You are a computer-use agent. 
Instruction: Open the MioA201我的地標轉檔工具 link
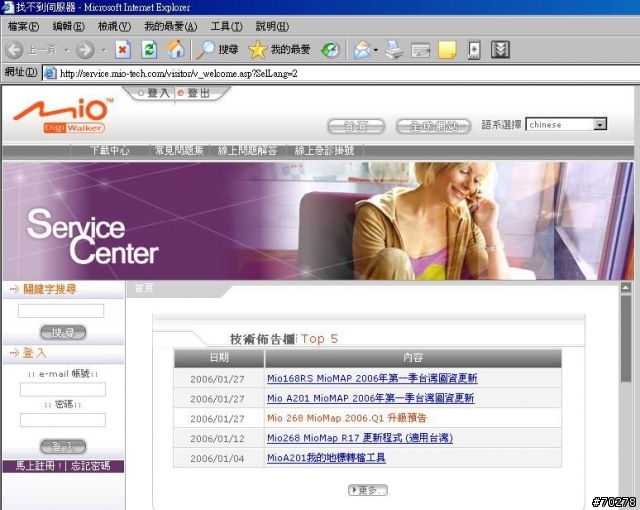point(326,458)
